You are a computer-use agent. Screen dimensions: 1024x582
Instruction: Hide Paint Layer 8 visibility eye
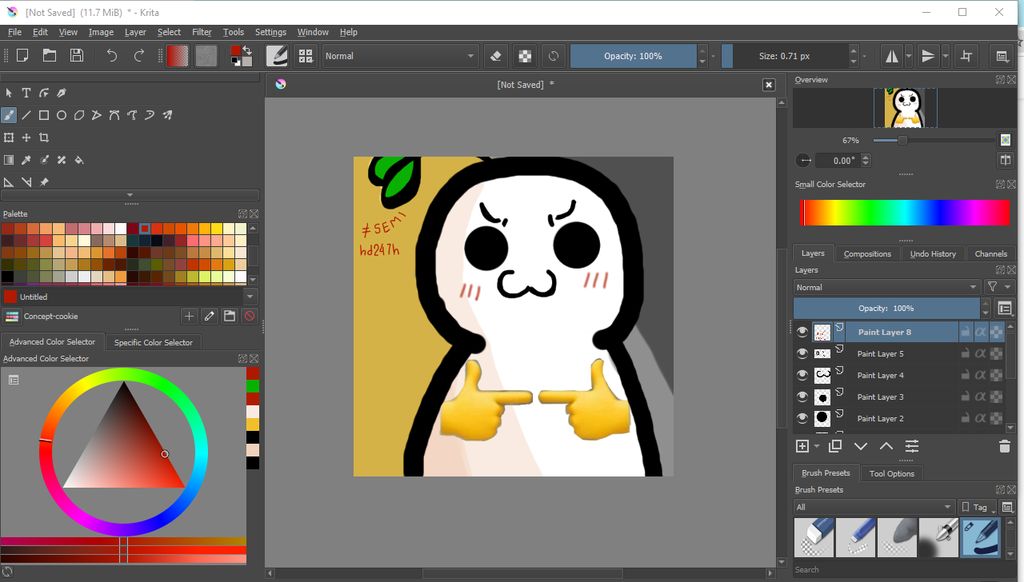click(x=802, y=332)
